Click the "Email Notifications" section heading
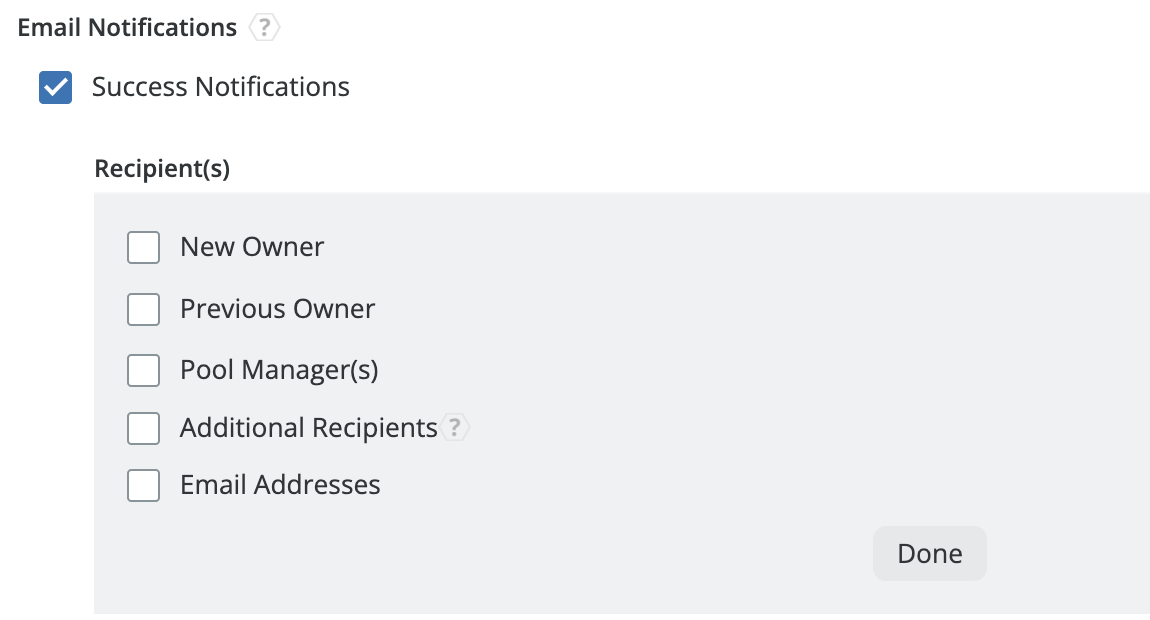 (x=127, y=28)
